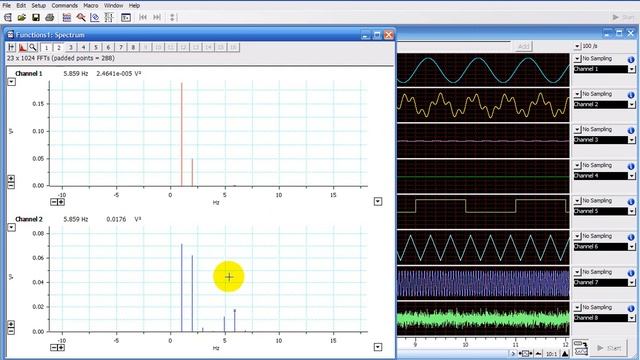Open Channel 1 spectrum x-axis dropdown arrow
Image resolution: width=640 pixels, height=360 pixels.
click(x=378, y=202)
